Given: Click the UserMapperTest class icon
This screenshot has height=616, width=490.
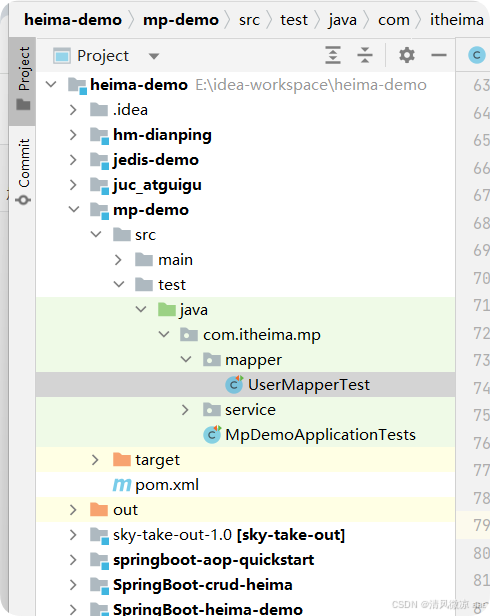Looking at the screenshot, I should pos(234,385).
